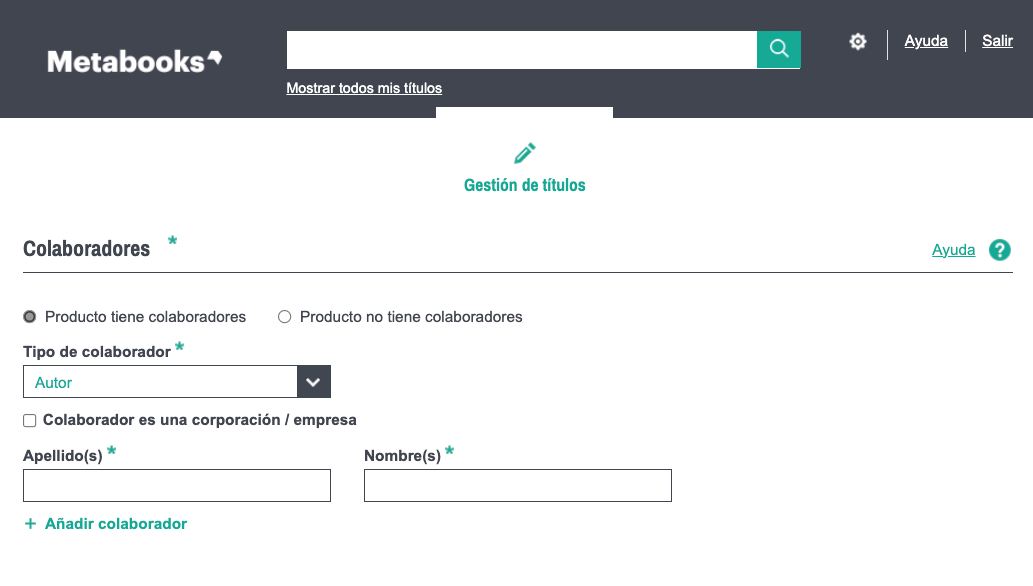Open the Gestión de títulos tab
The width and height of the screenshot is (1033, 586).
click(x=525, y=185)
